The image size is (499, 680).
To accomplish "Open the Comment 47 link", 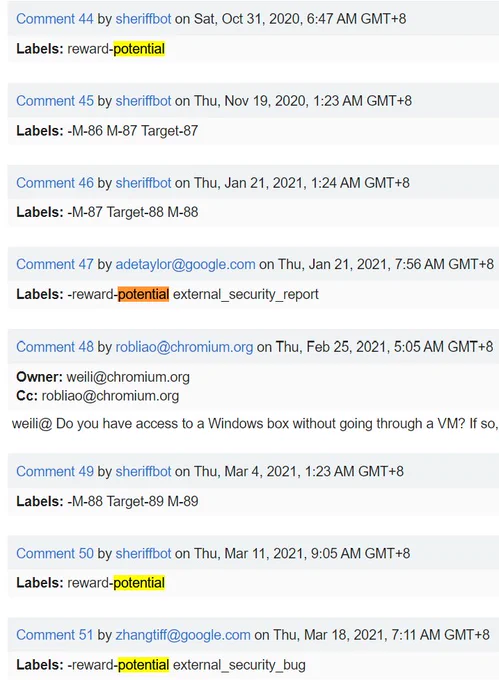I will pos(55,264).
